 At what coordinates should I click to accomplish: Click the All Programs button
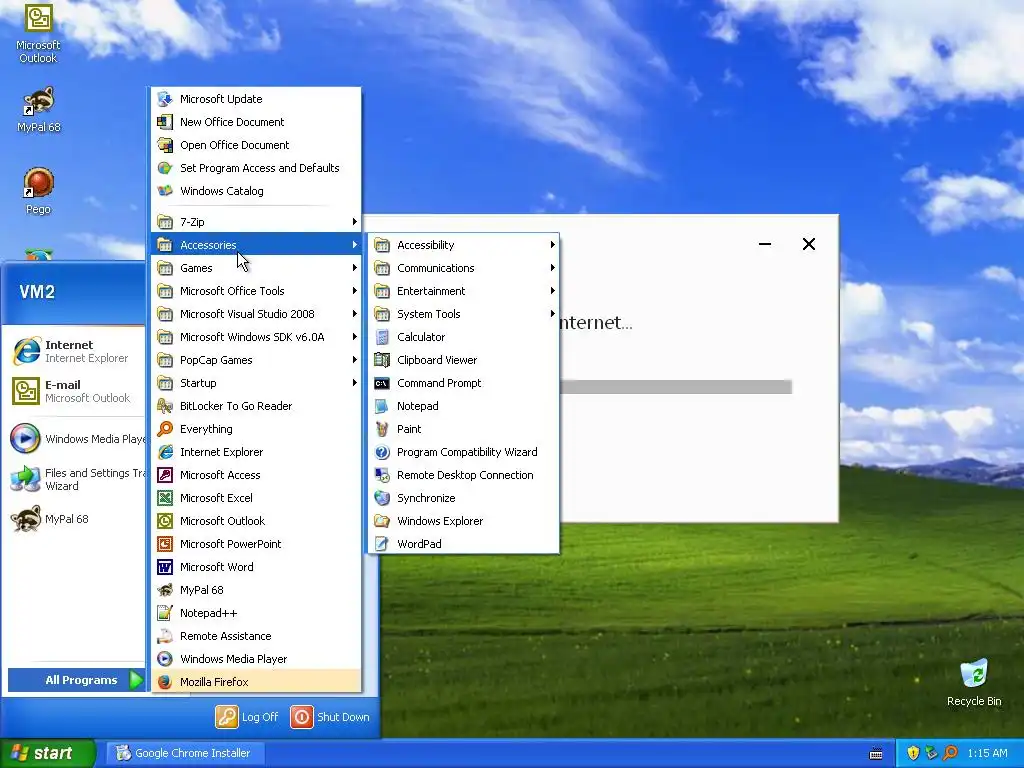tap(76, 680)
